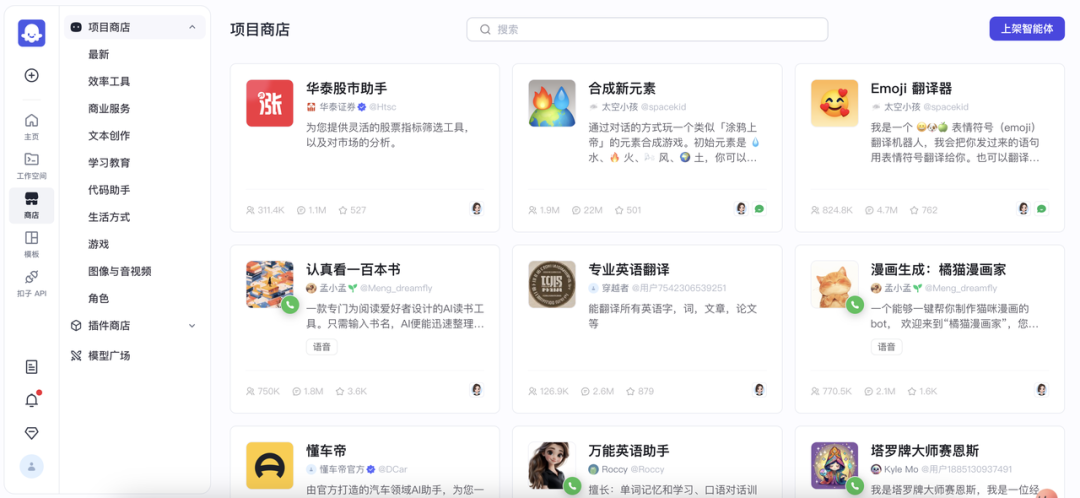Click avatar icon at 专业英语翻译 card footer
This screenshot has width=1080, height=498.
759,390
